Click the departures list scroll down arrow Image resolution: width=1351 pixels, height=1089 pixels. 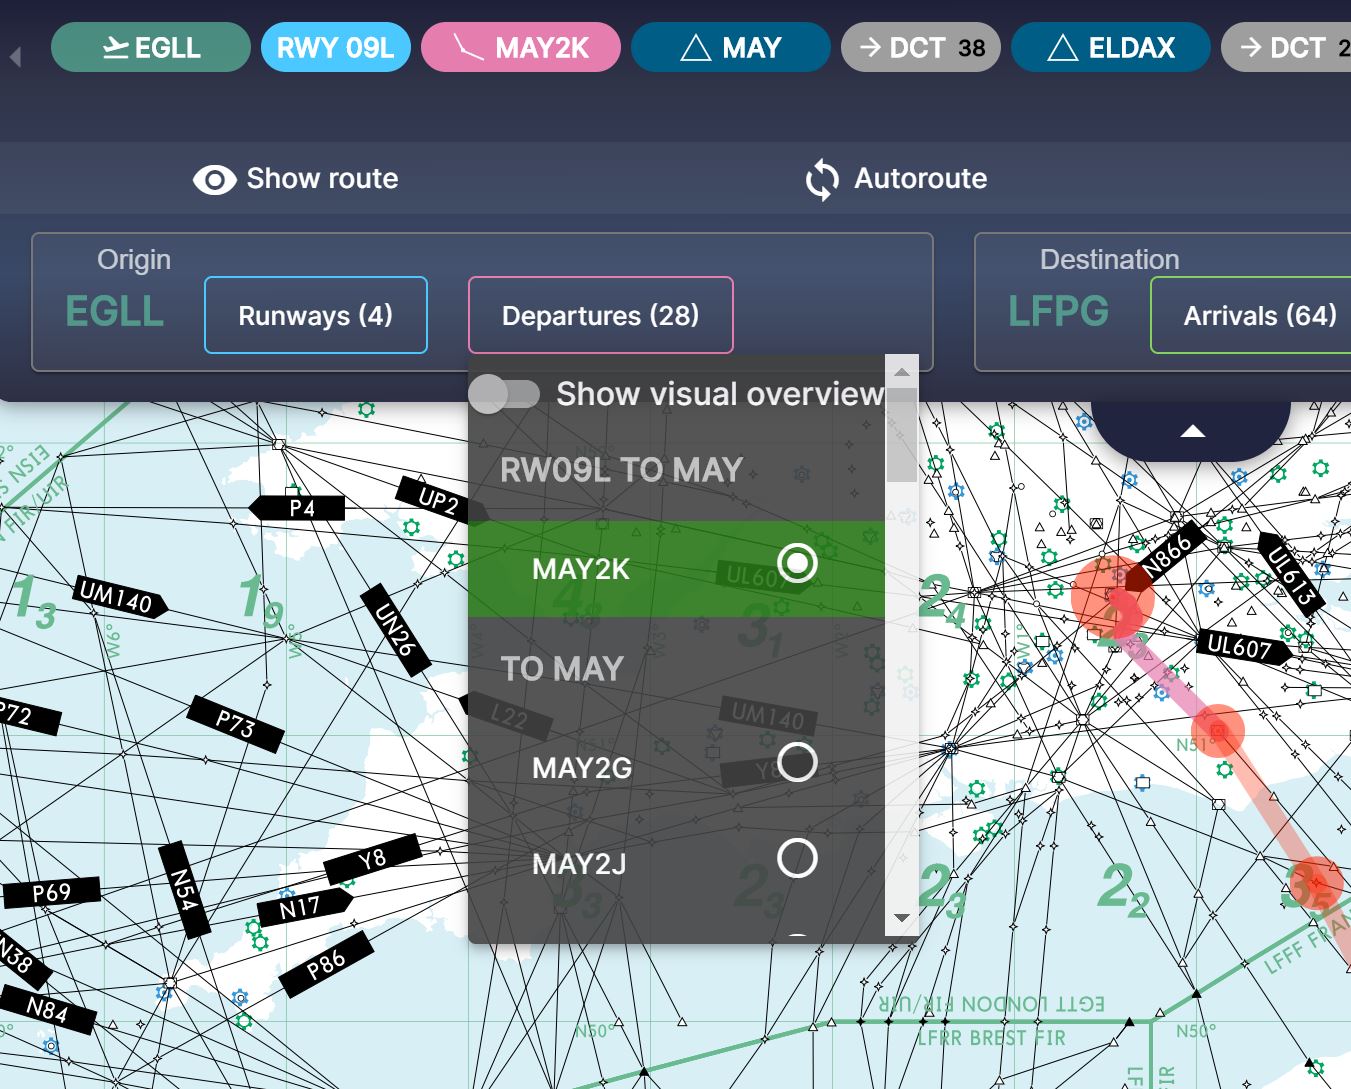coord(901,918)
